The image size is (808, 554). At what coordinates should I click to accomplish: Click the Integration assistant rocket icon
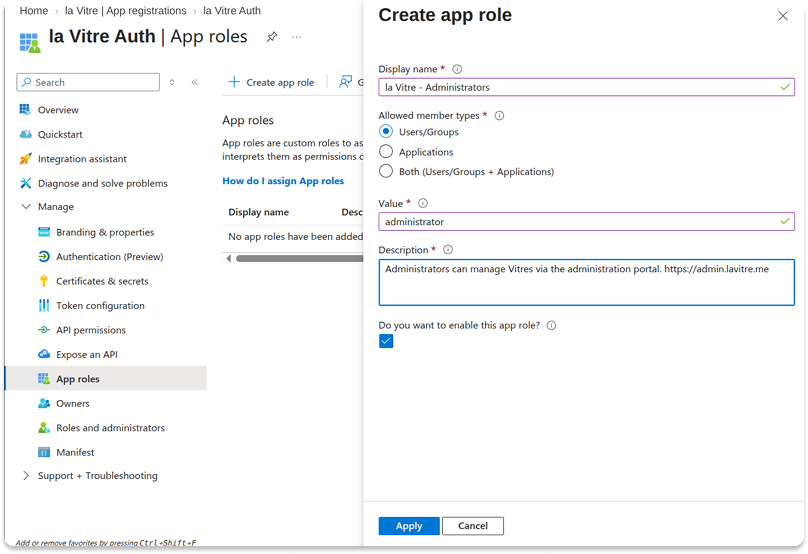(x=25, y=159)
